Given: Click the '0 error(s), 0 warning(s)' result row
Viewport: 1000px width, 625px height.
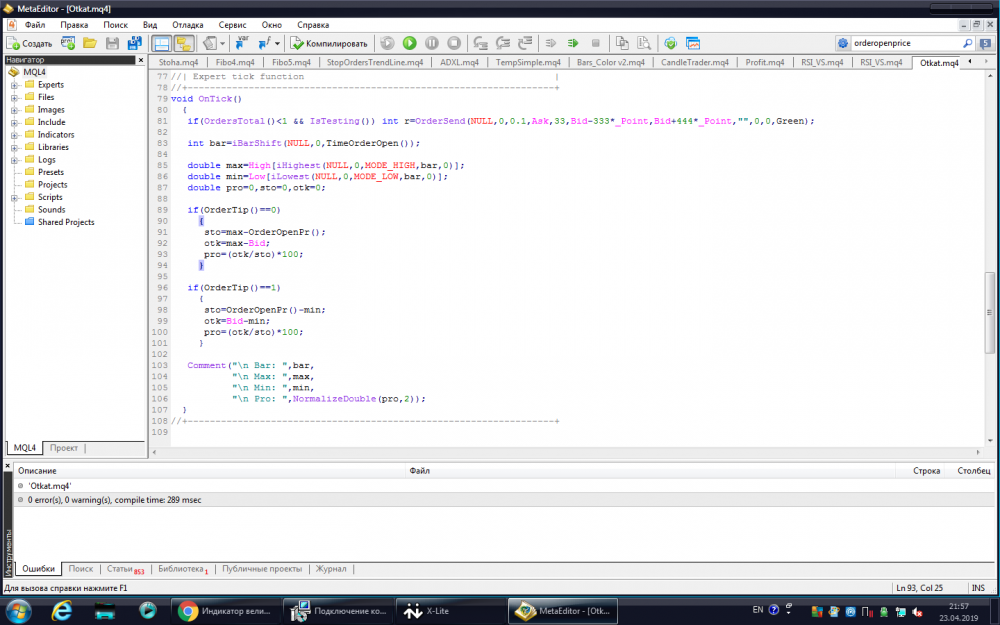Looking at the screenshot, I should pos(504,500).
